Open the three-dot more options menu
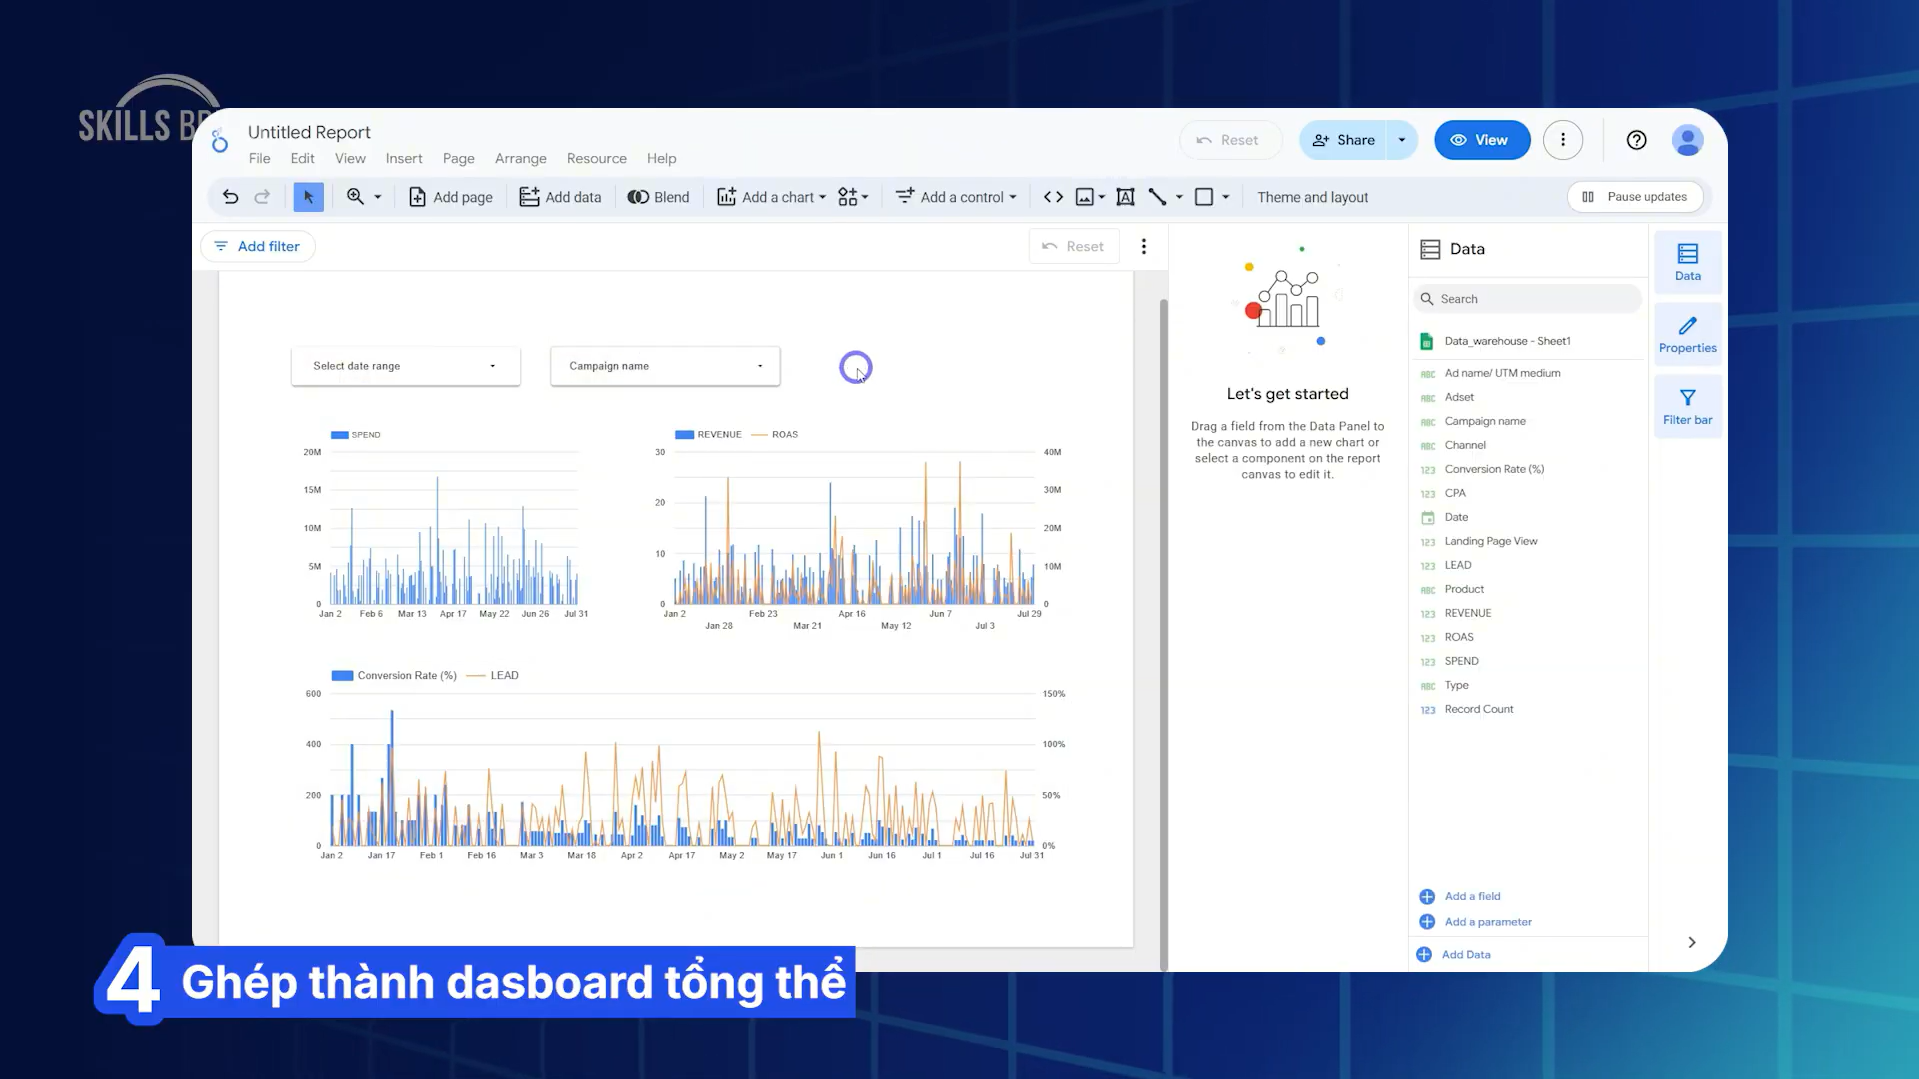This screenshot has height=1079, width=1919. [1562, 140]
